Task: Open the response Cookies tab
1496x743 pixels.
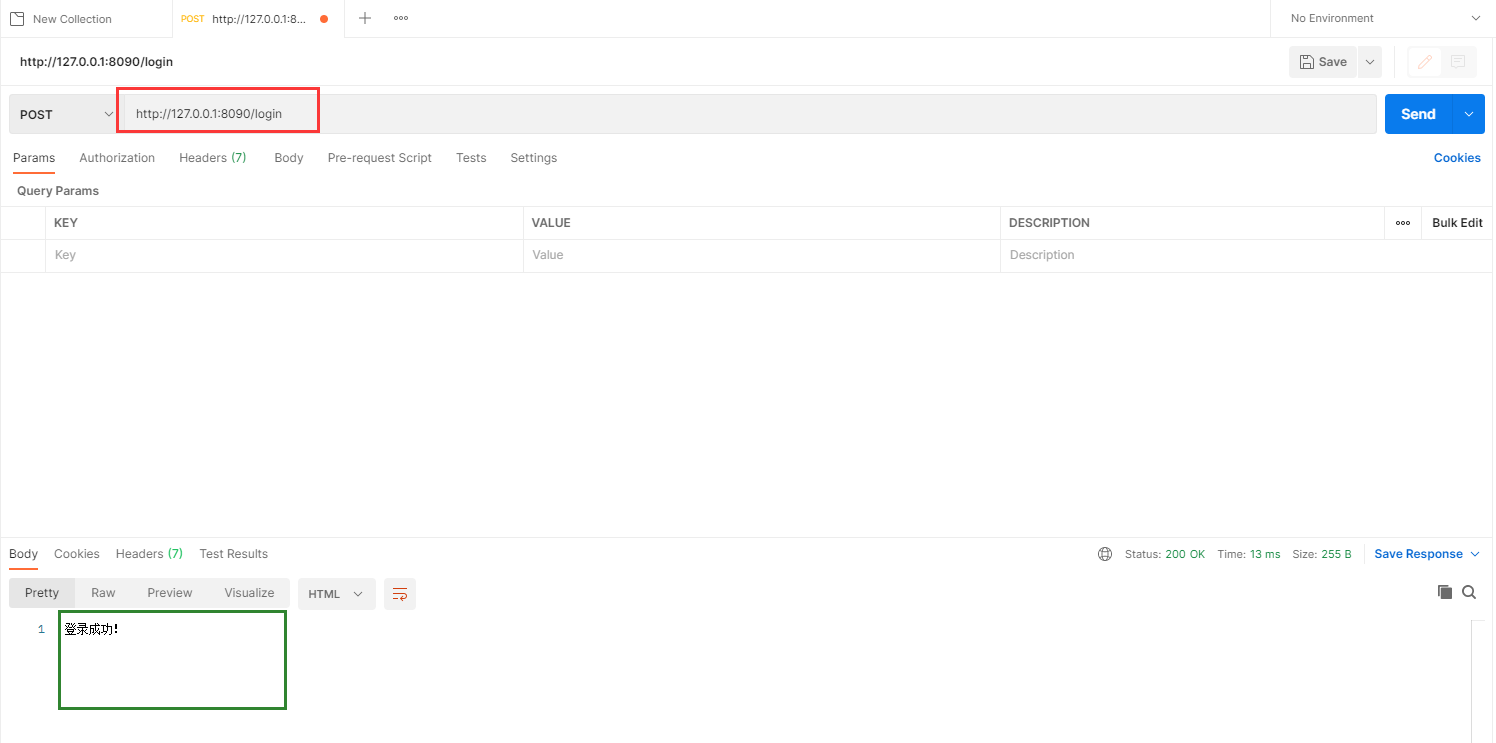Action: (77, 554)
